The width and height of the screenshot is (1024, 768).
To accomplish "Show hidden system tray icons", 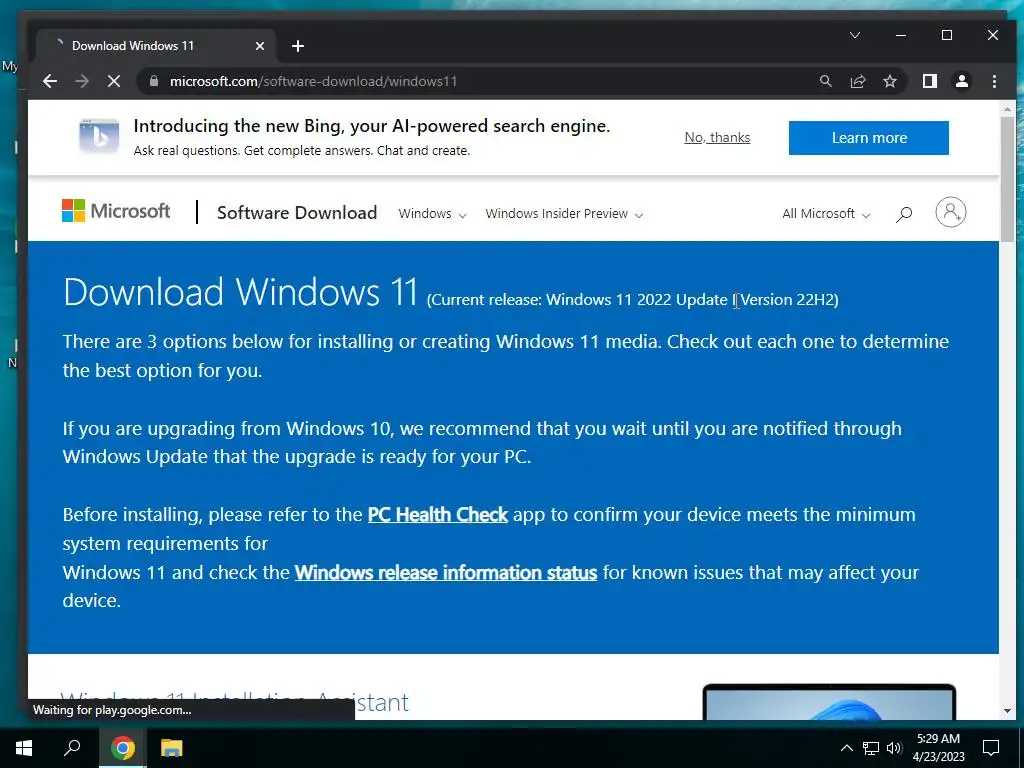I will (846, 748).
